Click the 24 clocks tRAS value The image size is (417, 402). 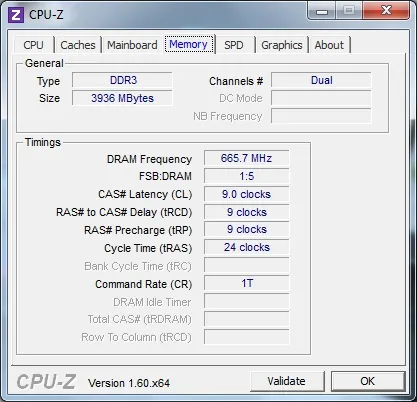[247, 247]
